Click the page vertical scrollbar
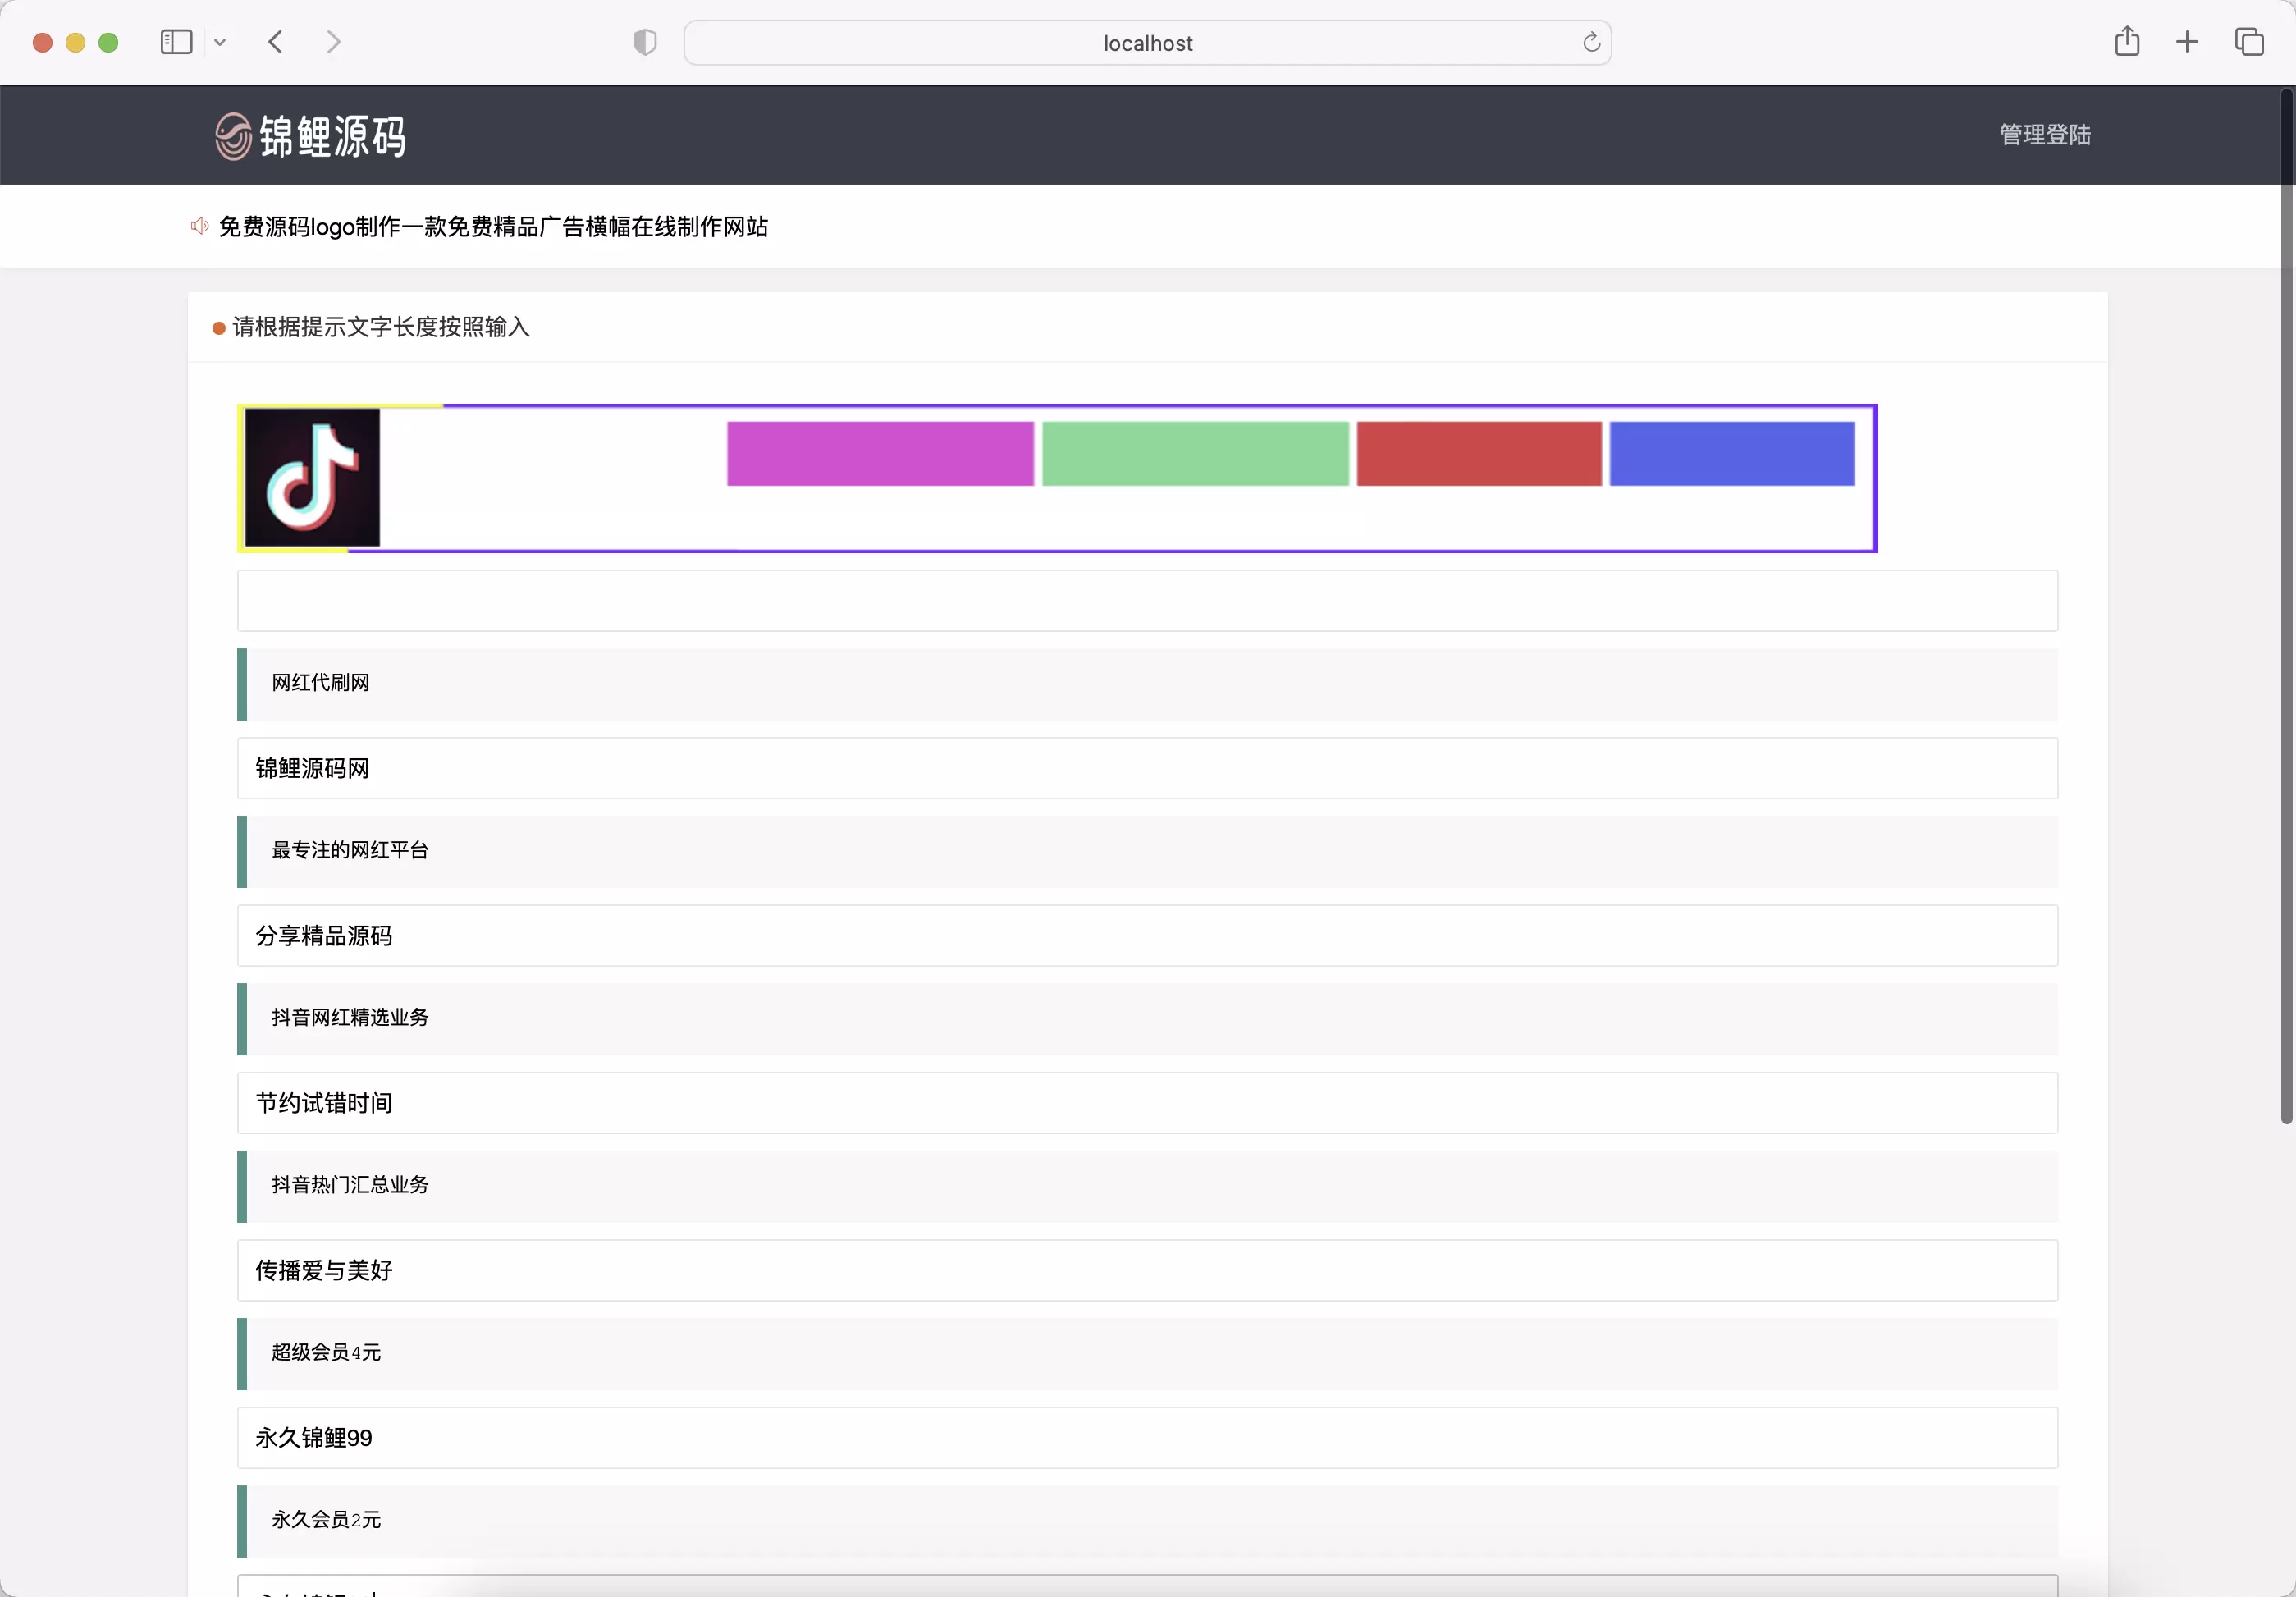Image resolution: width=2296 pixels, height=1597 pixels. tap(2286, 607)
